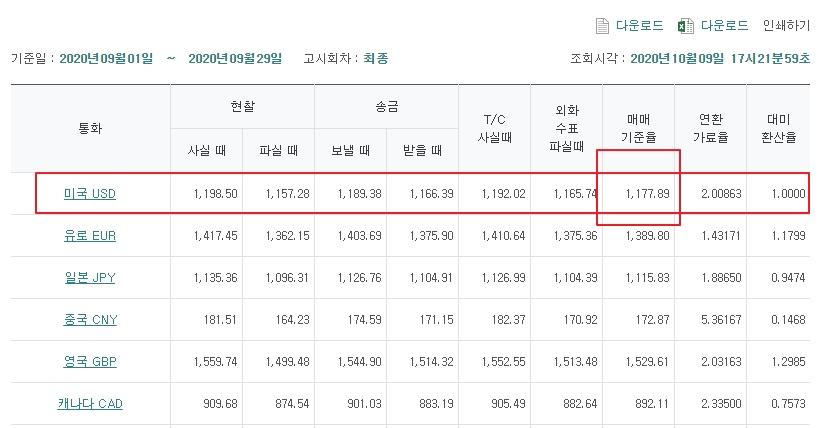Click the 송금 header group
Screen dimensions: 822x428
point(386,106)
